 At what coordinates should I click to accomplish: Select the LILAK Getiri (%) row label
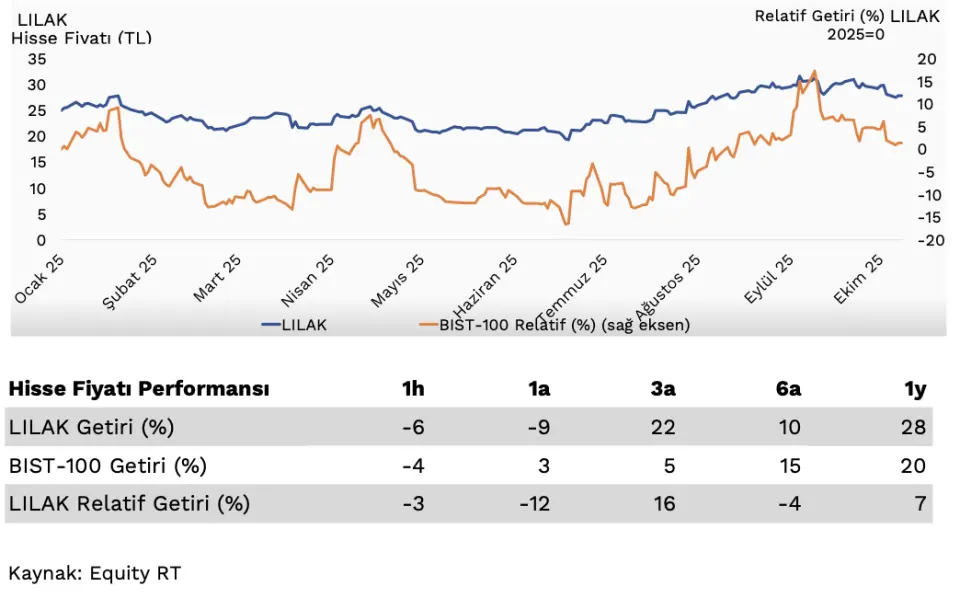[91, 427]
